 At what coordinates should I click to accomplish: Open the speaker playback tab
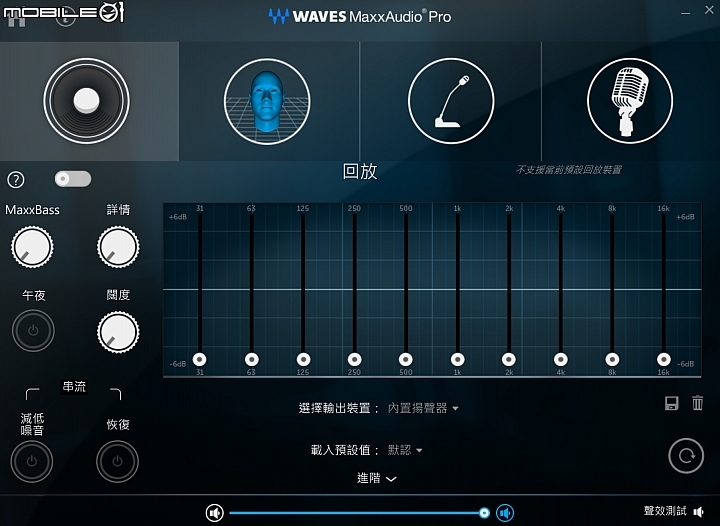pyautogui.click(x=86, y=101)
